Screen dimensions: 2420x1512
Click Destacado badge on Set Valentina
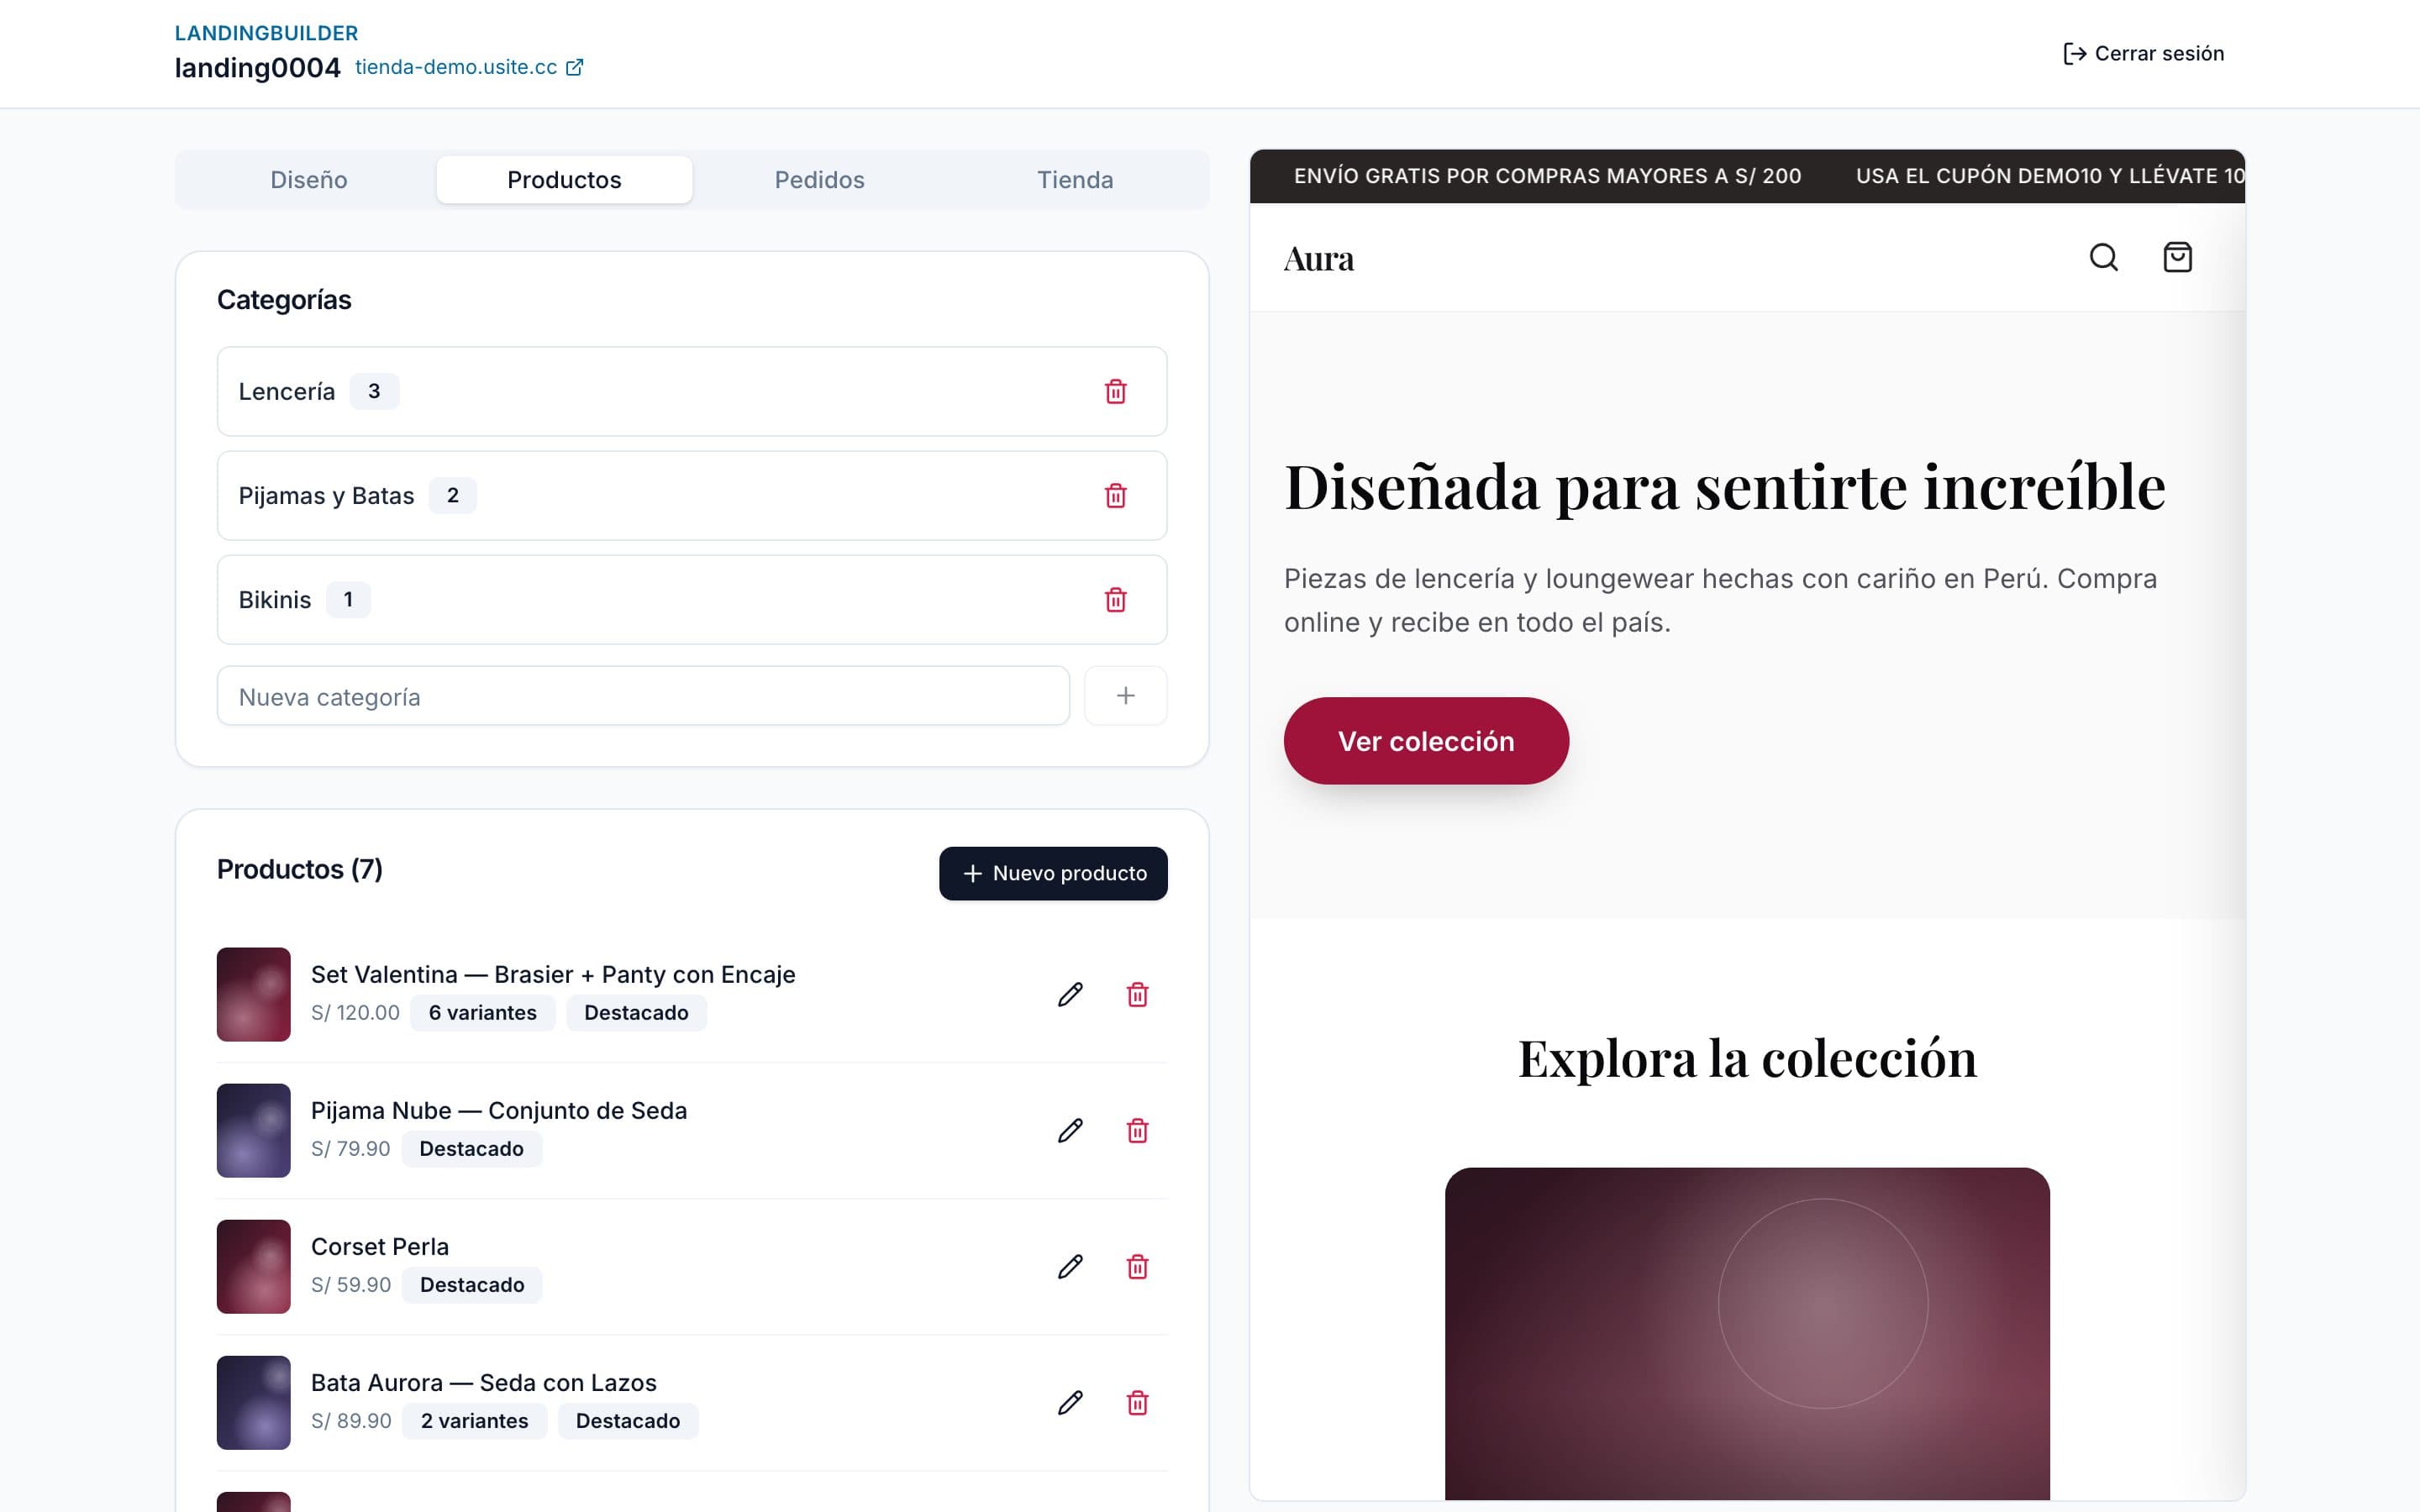click(x=636, y=1012)
